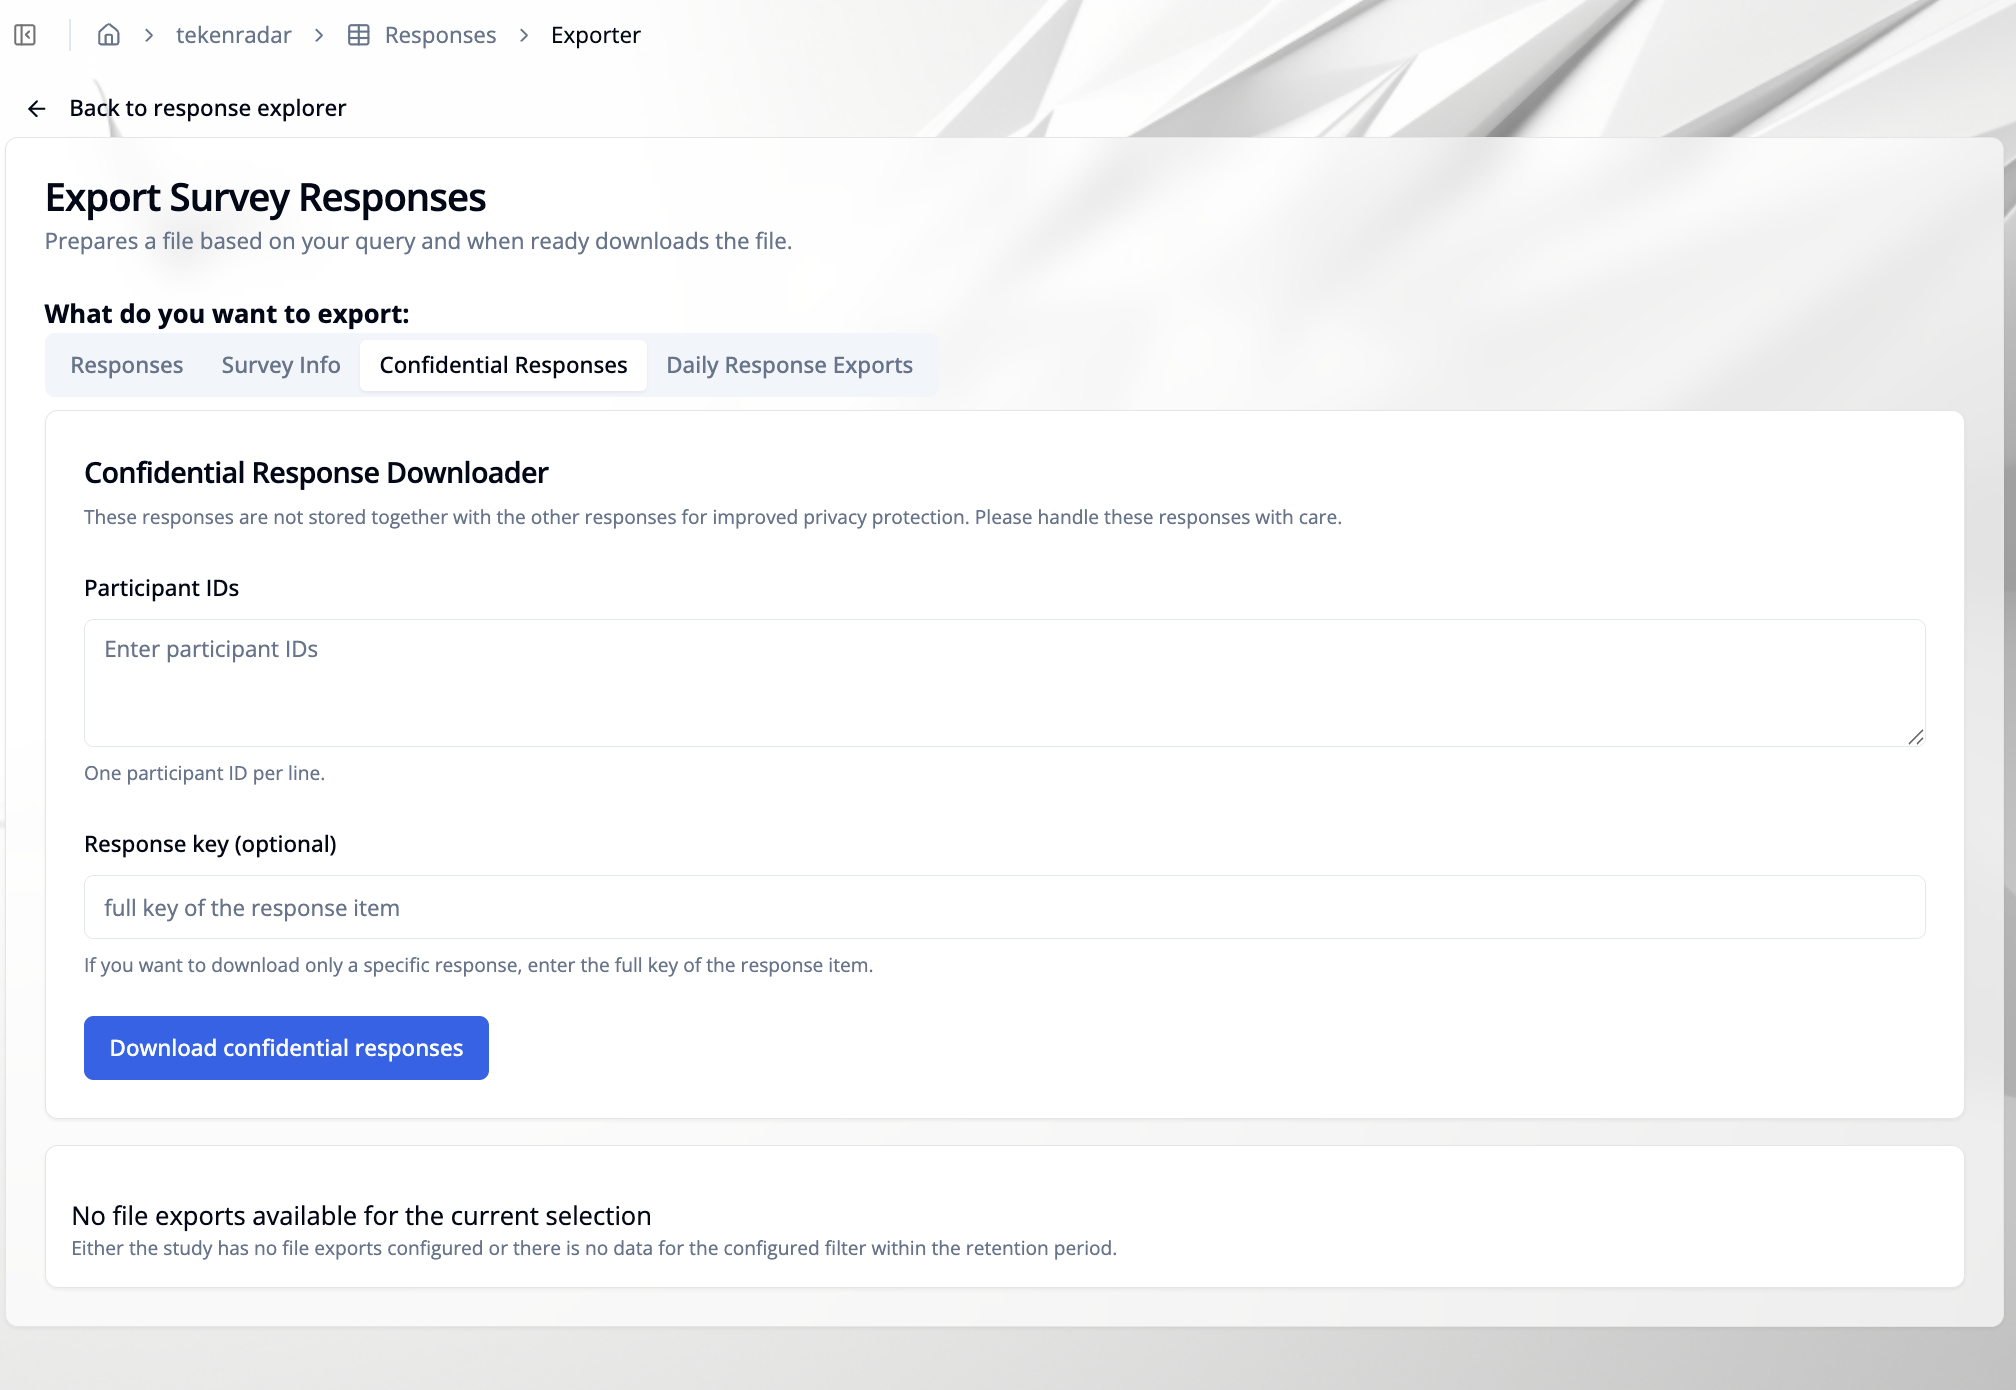Viewport: 2016px width, 1390px height.
Task: Select the Confidential Responses tab
Action: coord(503,364)
